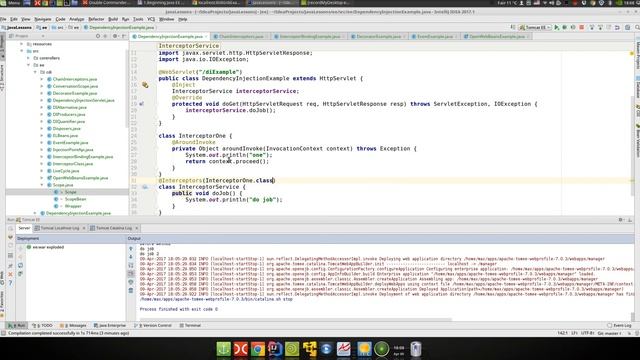Open the Navigate menu

42,19
